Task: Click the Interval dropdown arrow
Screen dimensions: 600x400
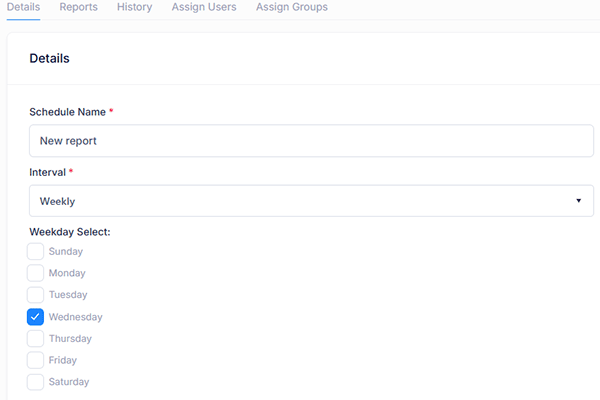Action: (x=578, y=201)
